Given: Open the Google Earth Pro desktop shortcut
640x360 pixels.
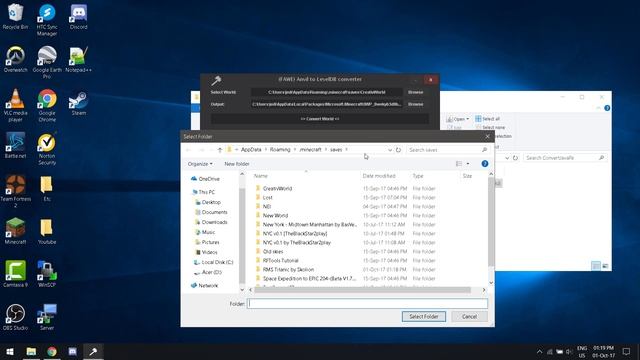Looking at the screenshot, I should coord(47,62).
